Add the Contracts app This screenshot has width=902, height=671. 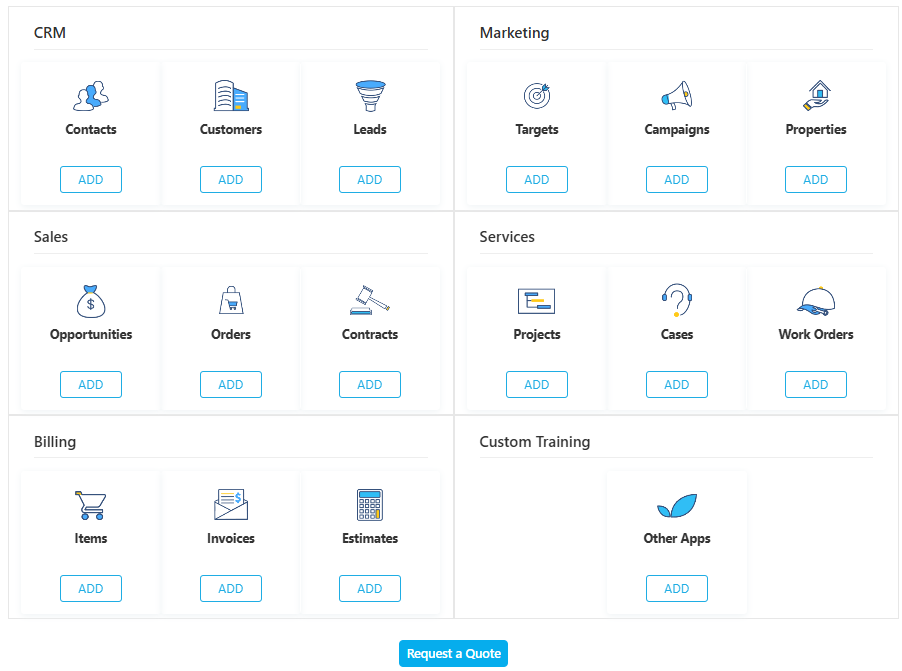point(370,384)
